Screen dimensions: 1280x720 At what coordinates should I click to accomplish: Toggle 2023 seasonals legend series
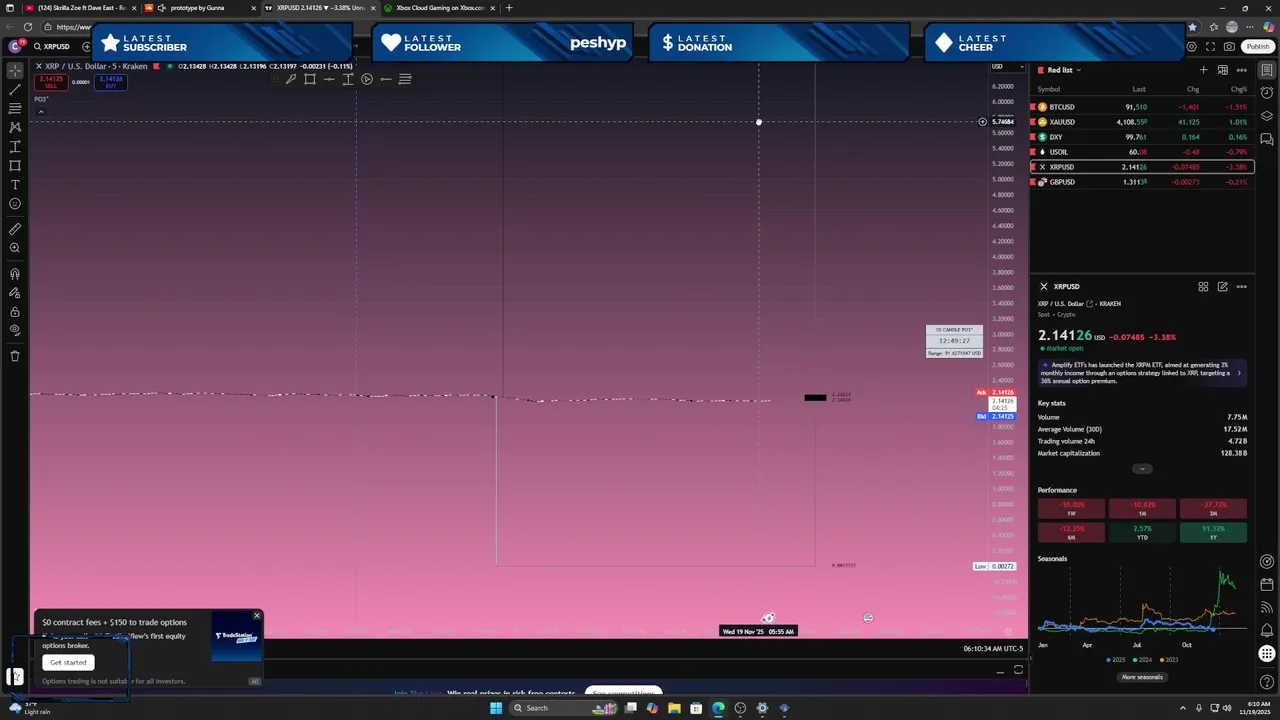pyautogui.click(x=1169, y=660)
